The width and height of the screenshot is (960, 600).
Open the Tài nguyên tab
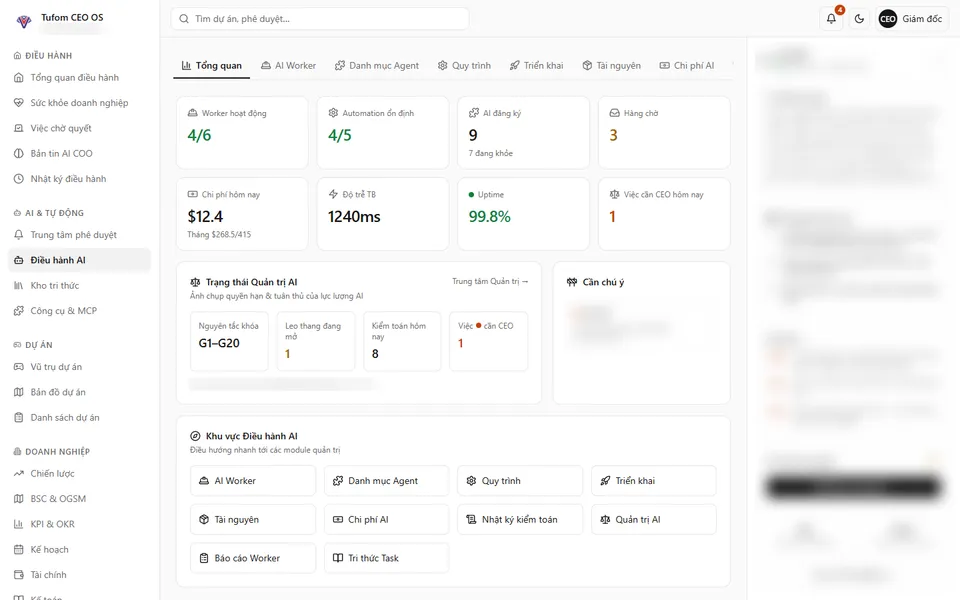point(611,66)
